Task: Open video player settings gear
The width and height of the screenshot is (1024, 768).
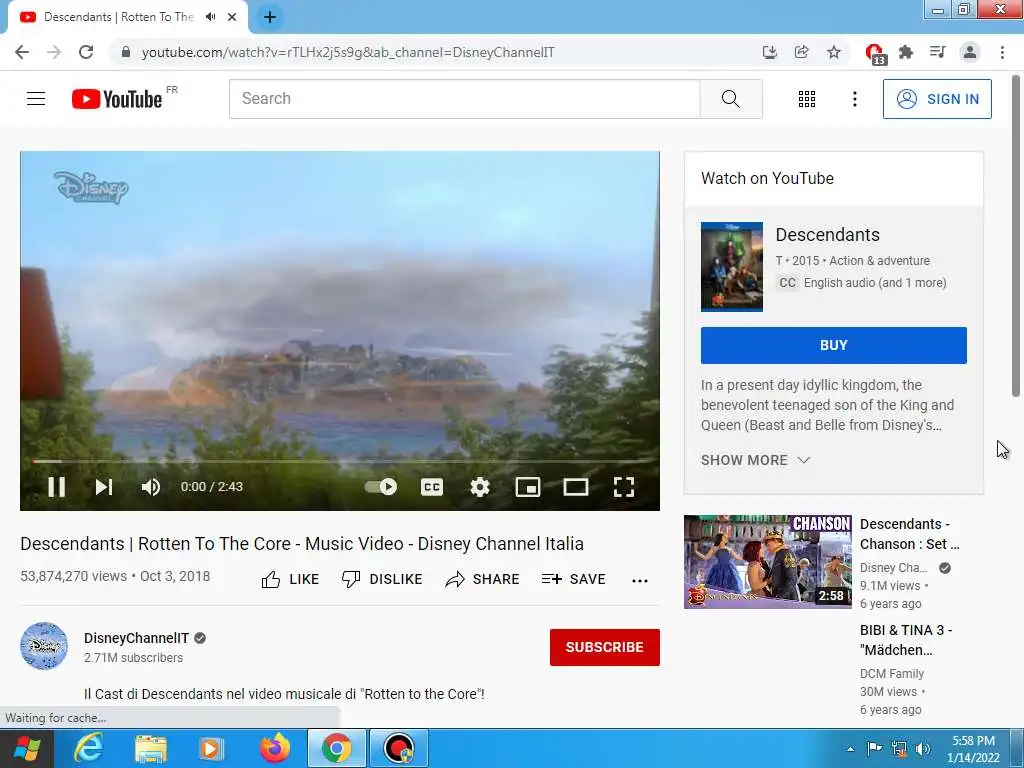Action: pyautogui.click(x=480, y=487)
